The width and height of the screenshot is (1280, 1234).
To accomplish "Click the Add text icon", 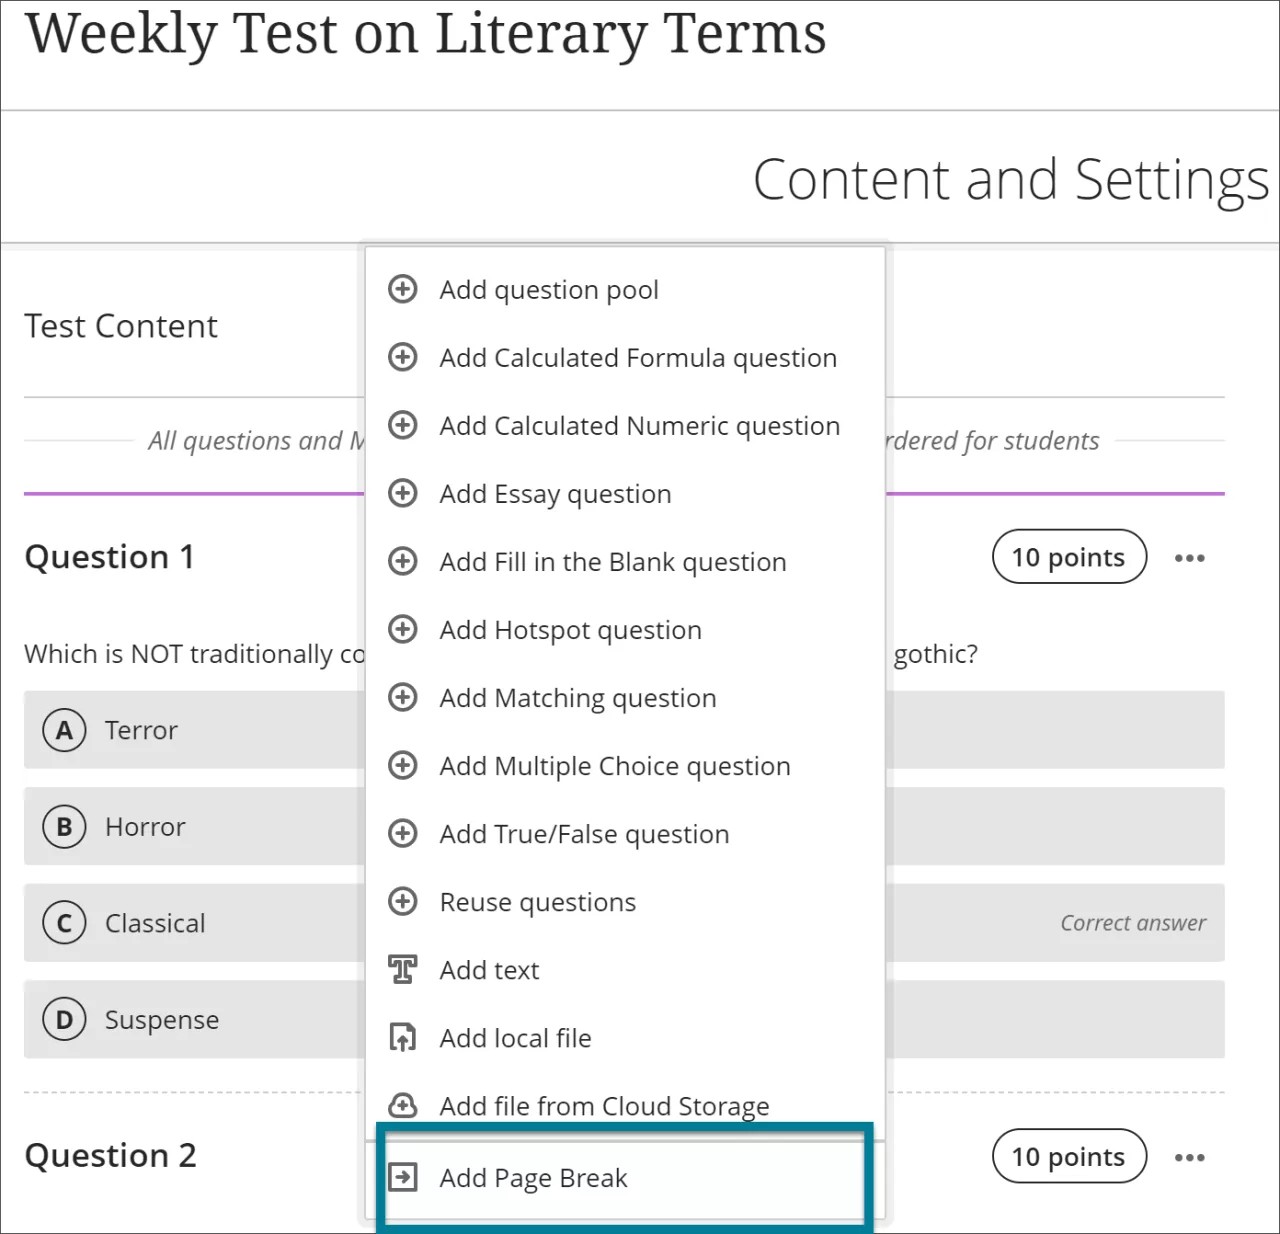I will (x=403, y=969).
